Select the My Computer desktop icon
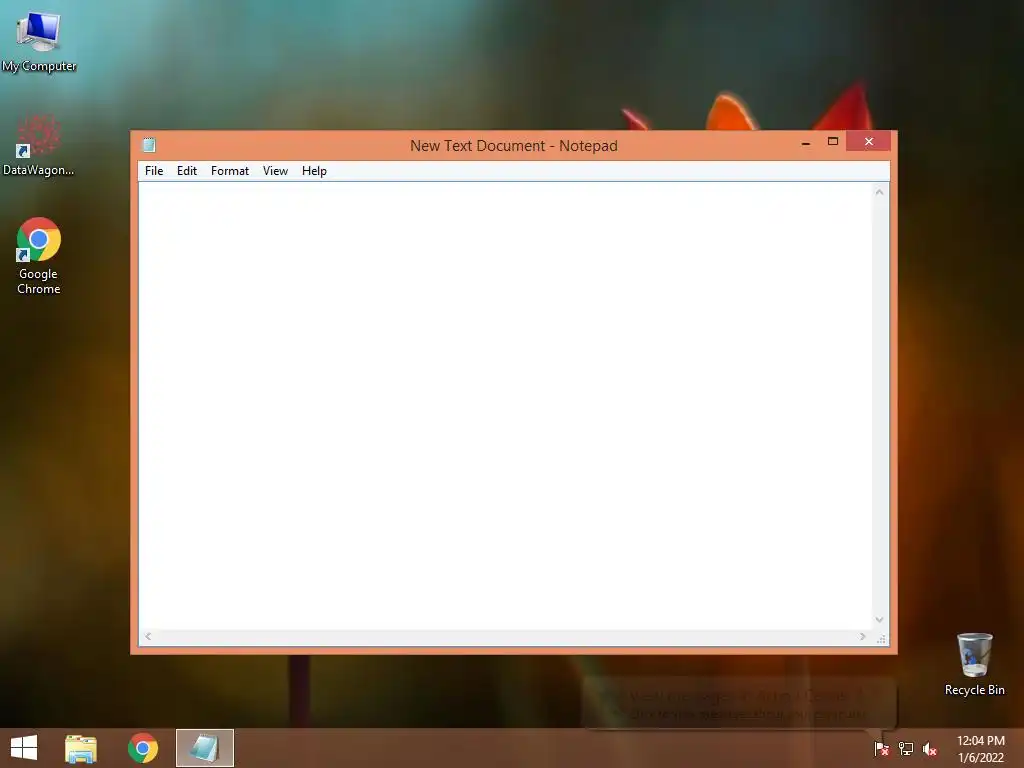 [39, 41]
